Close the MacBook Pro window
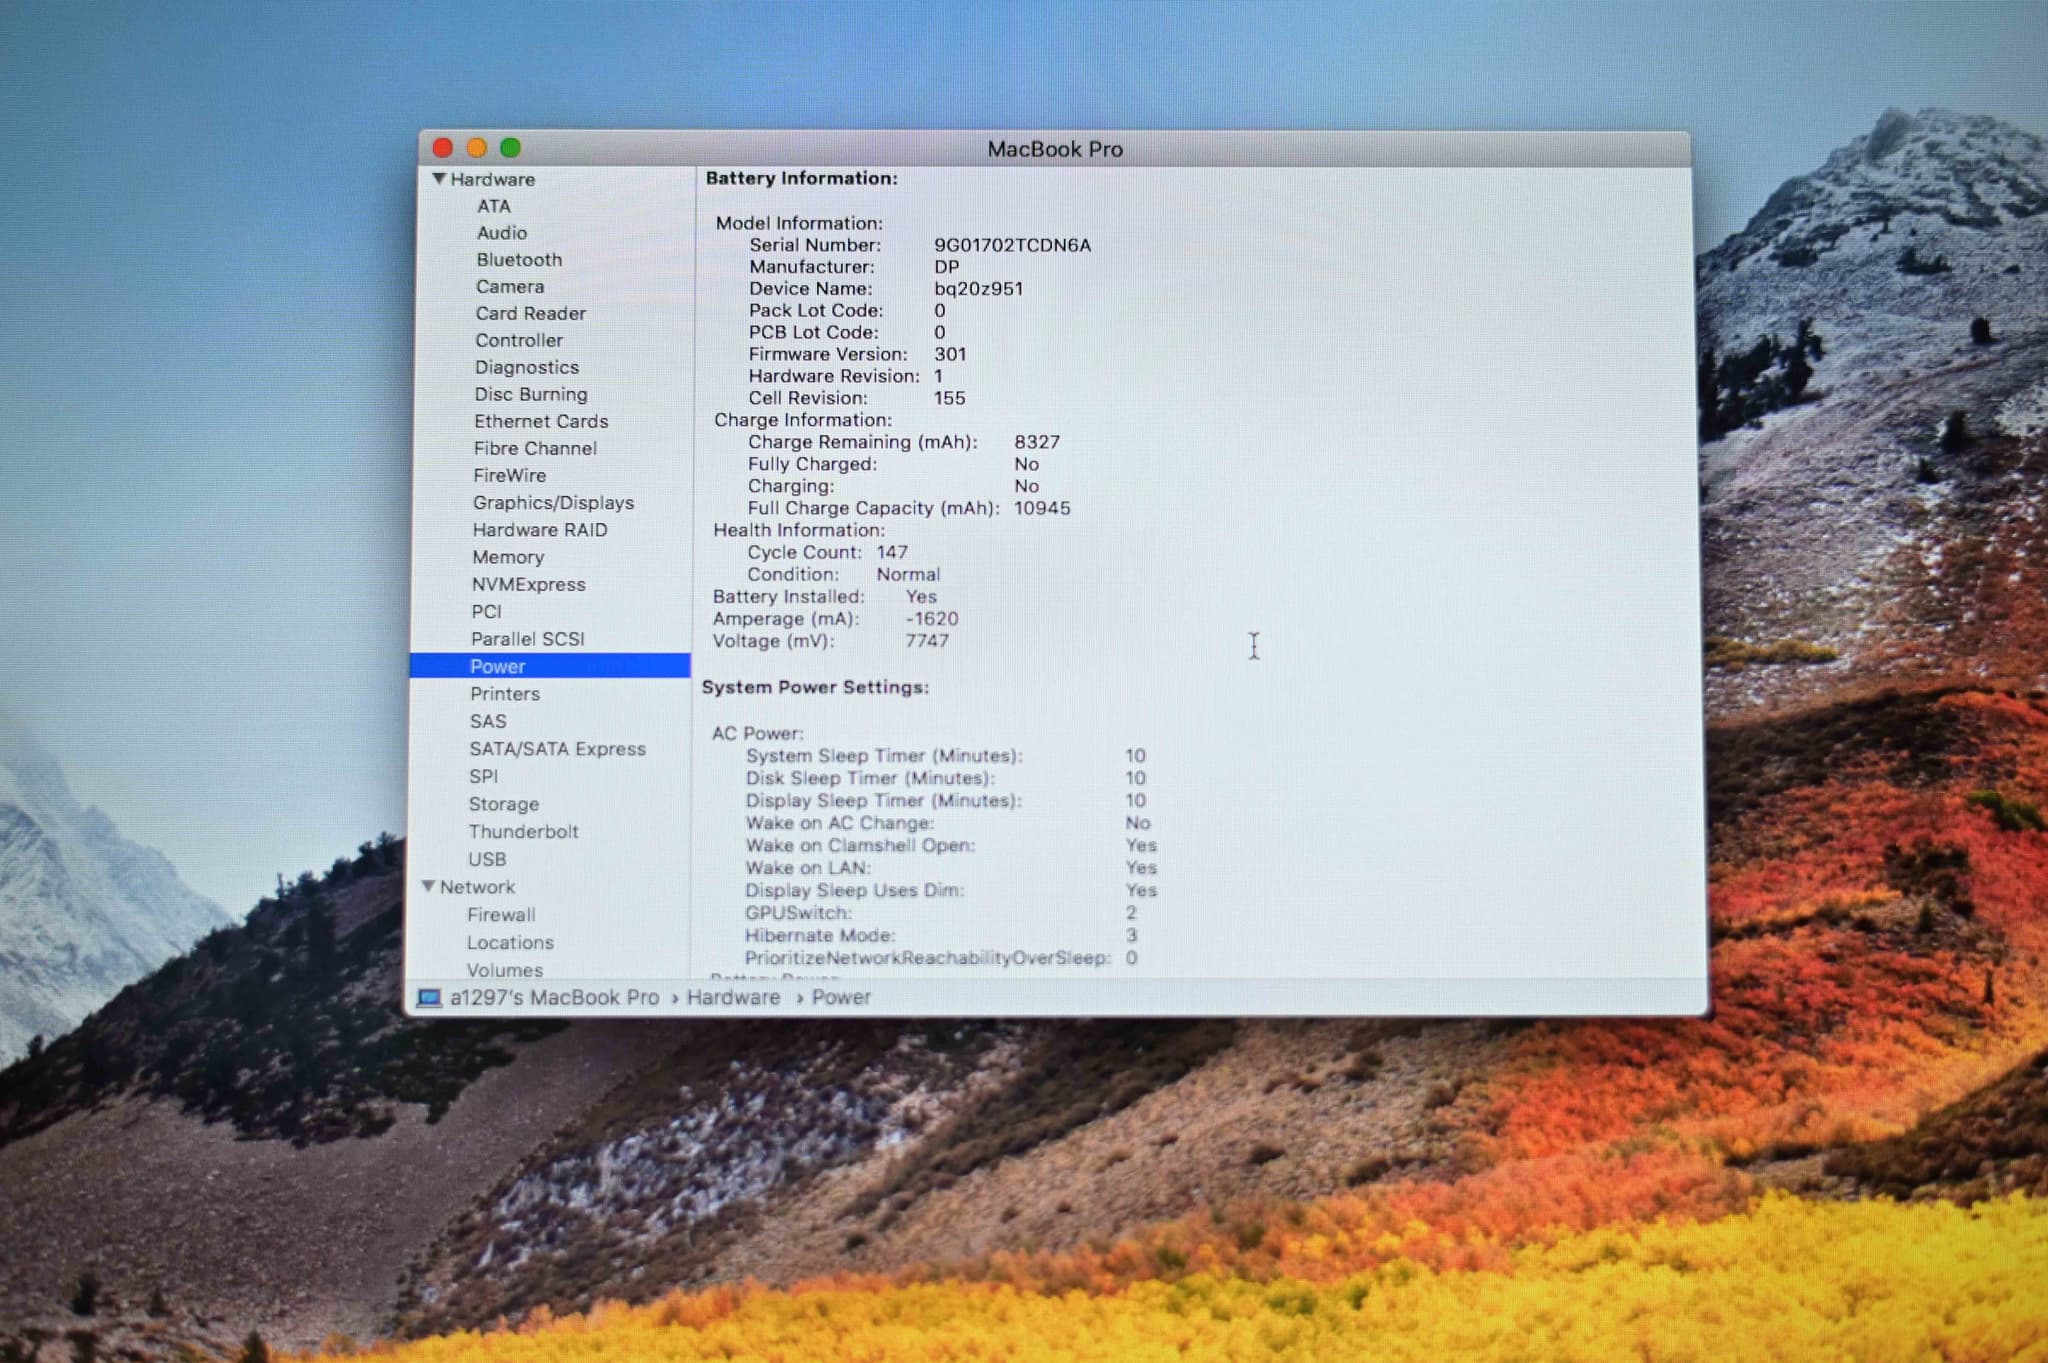Viewport: 2048px width, 1363px height. [443, 148]
